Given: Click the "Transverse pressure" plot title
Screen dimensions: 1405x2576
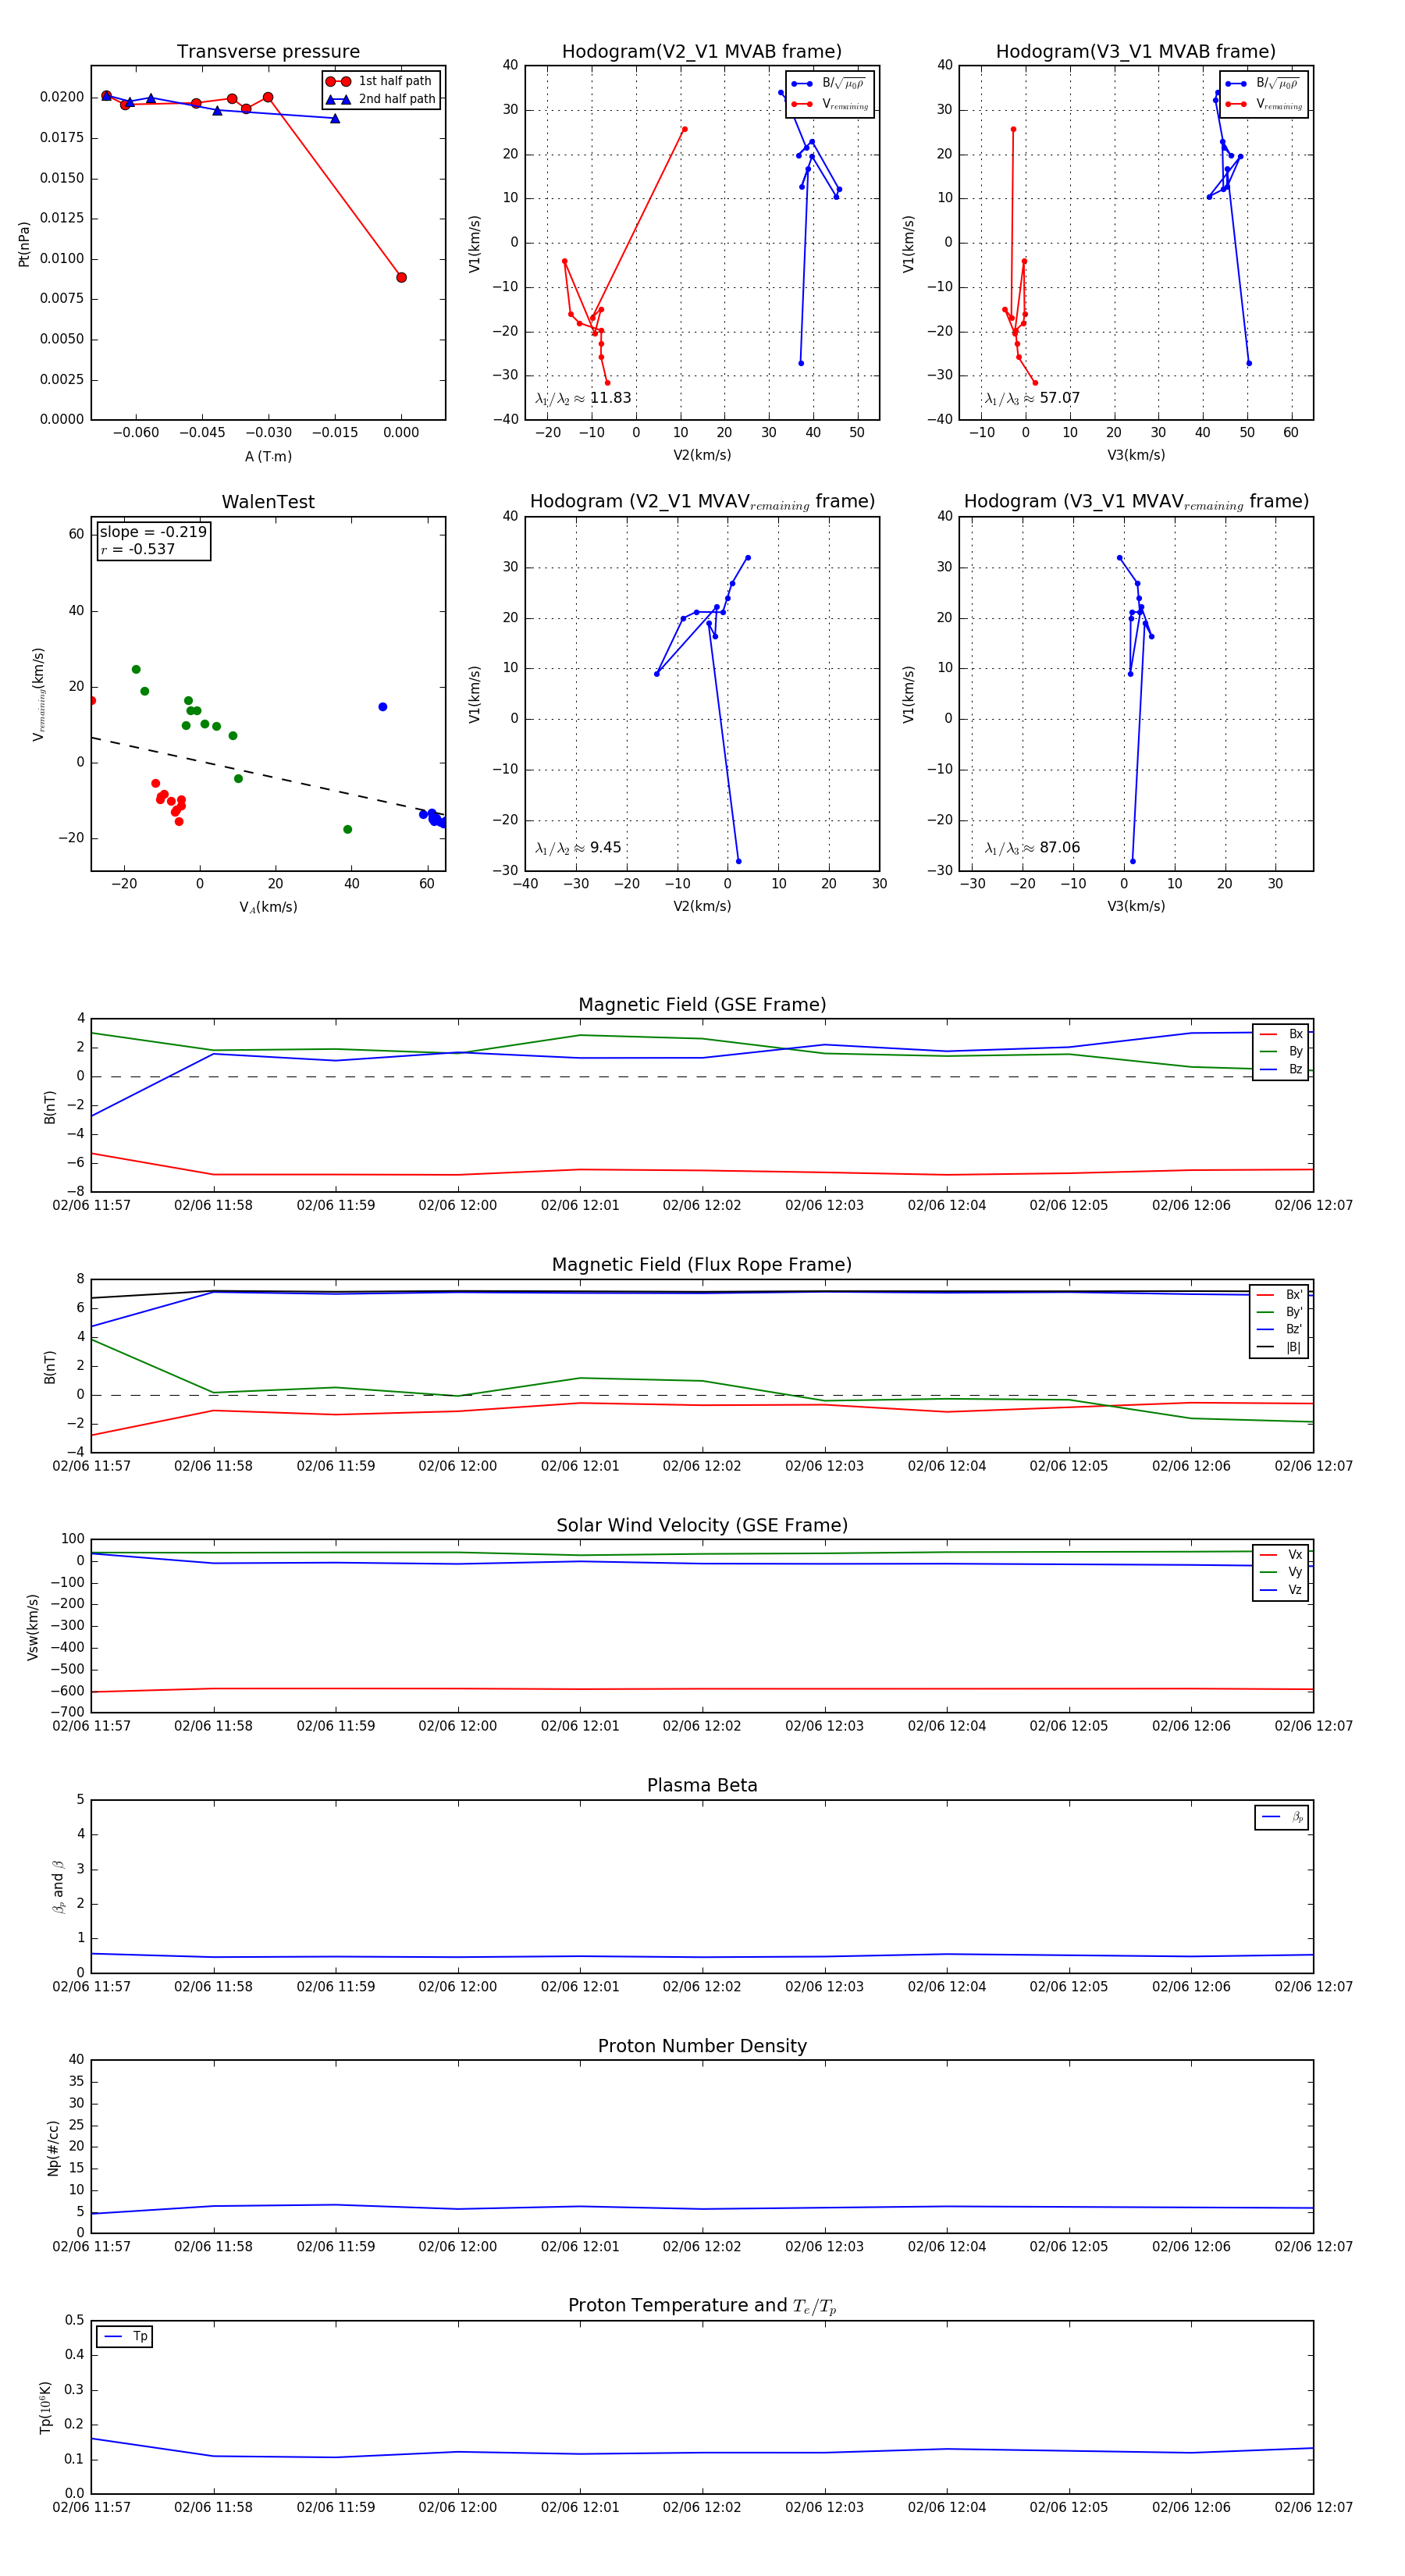Looking at the screenshot, I should coord(268,51).
